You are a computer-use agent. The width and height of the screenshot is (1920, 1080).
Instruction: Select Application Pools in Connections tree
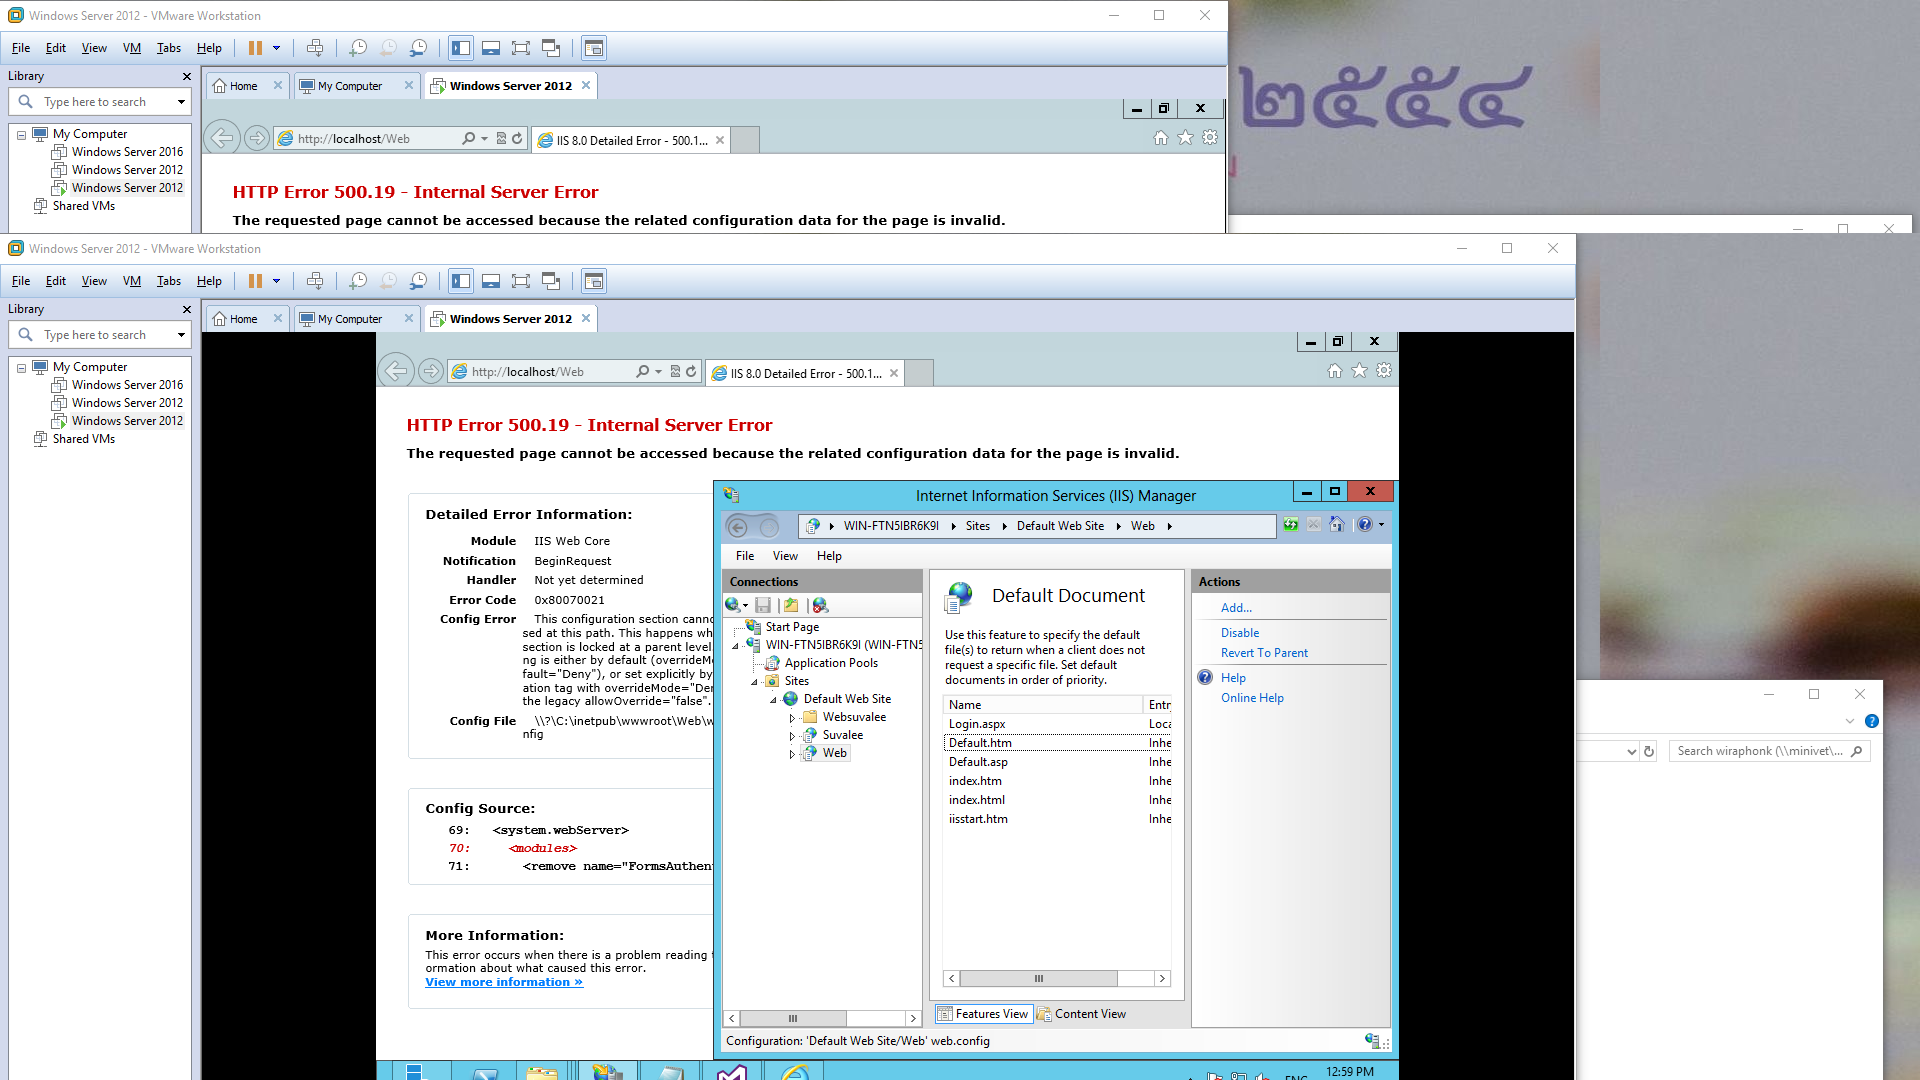click(x=831, y=663)
